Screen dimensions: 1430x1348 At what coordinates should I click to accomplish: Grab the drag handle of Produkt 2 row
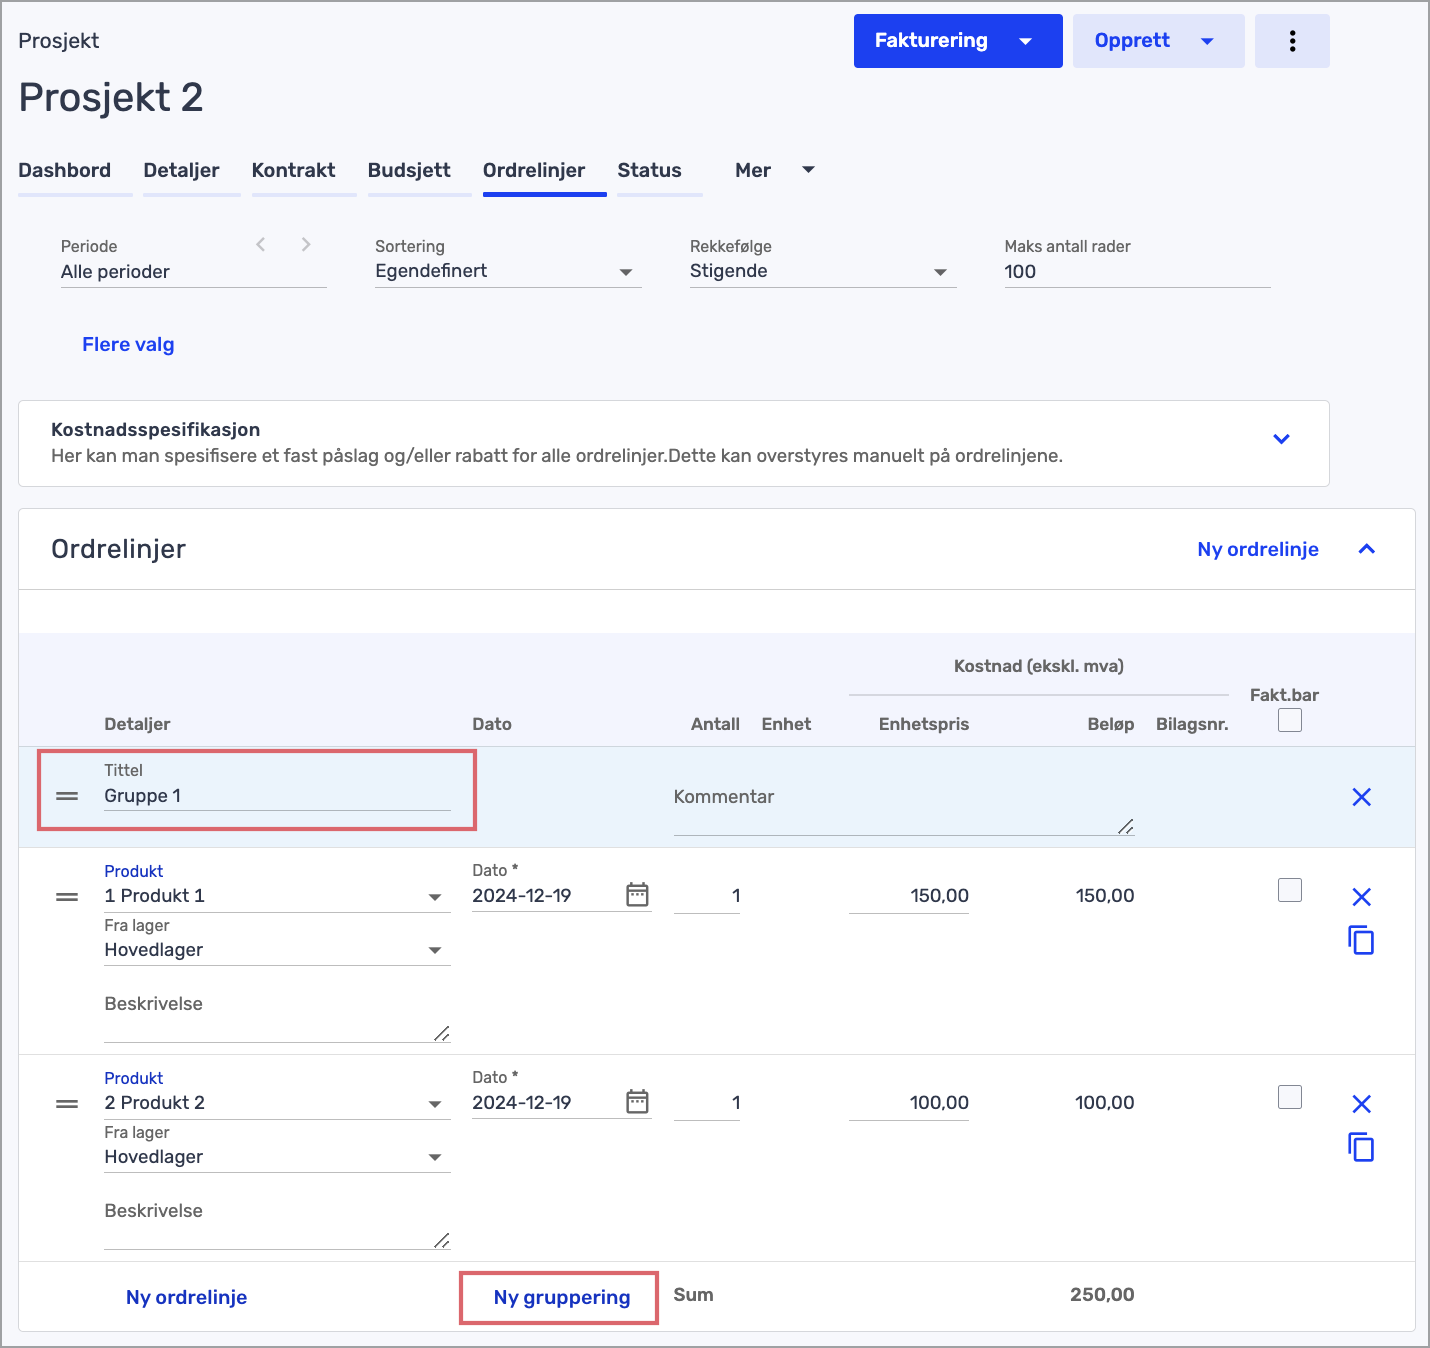(67, 1104)
